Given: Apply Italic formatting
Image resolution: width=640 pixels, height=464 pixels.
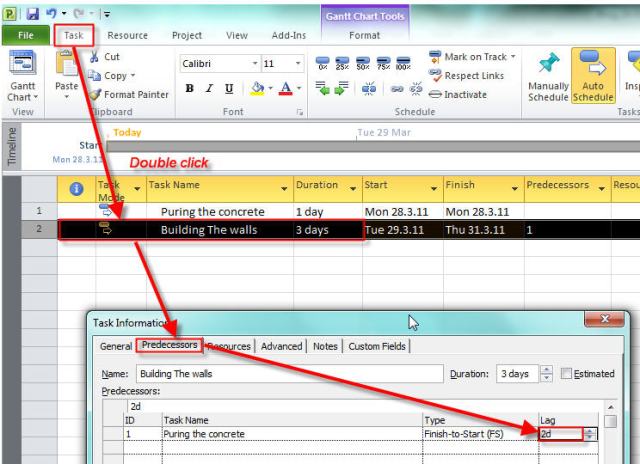Looking at the screenshot, I should click(210, 90).
